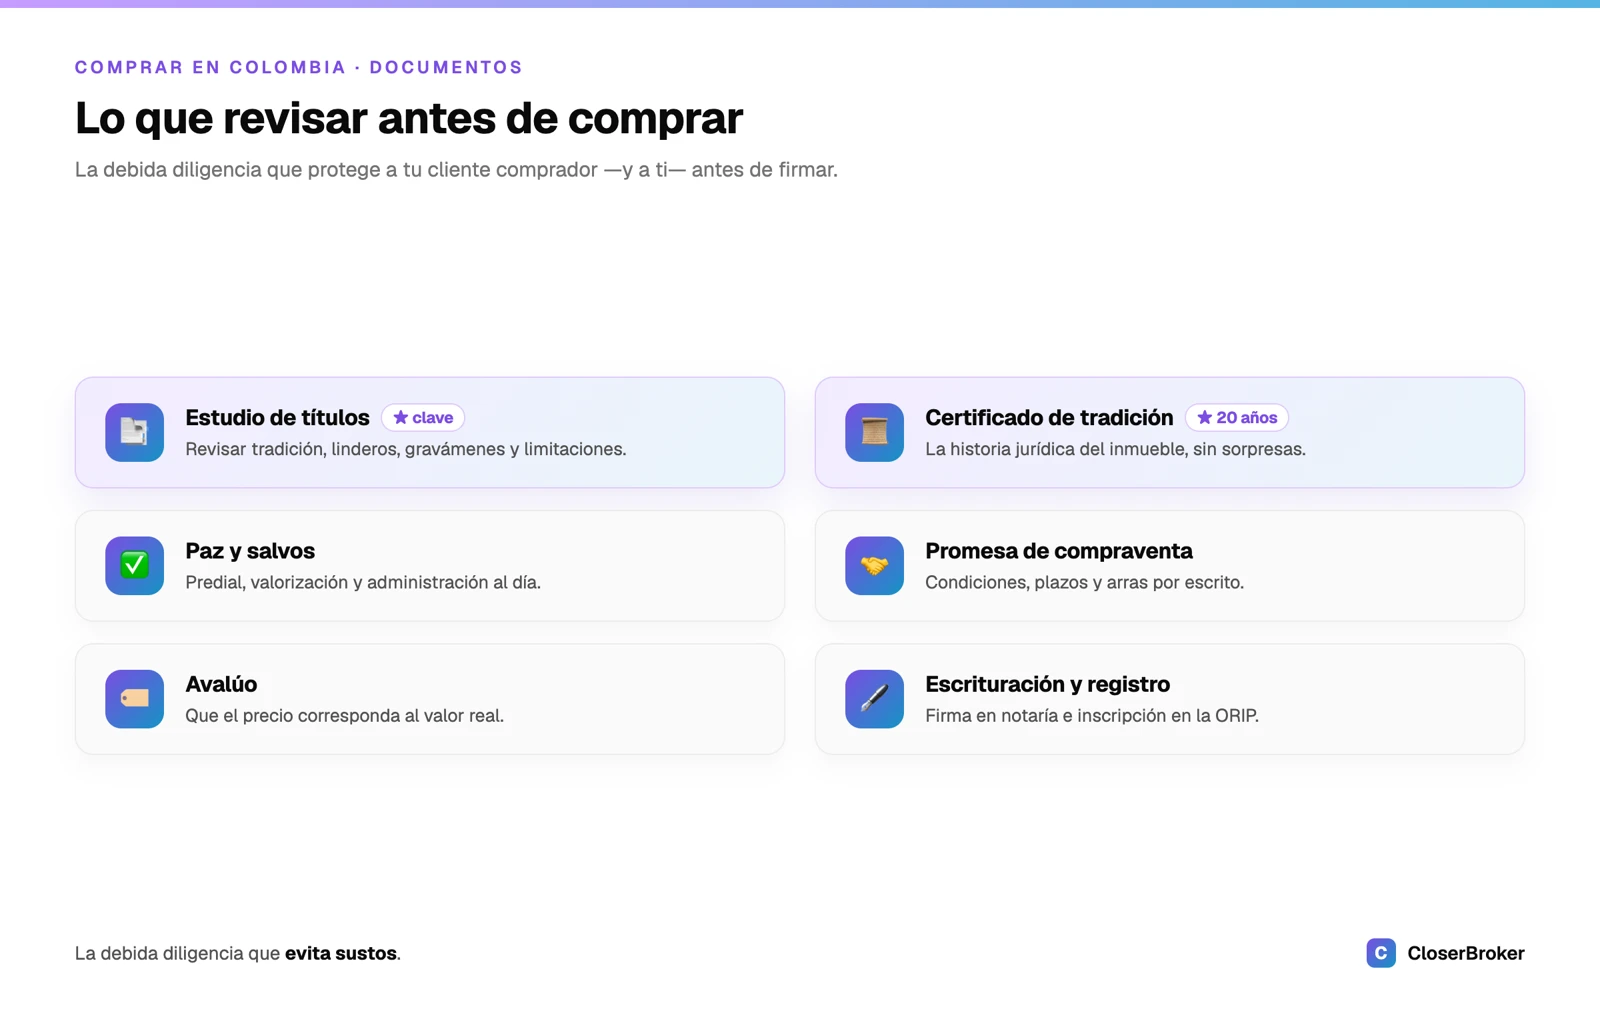Click the title "Lo que revisar antes de comprar"
1600x1013 pixels.
pyautogui.click(x=409, y=118)
